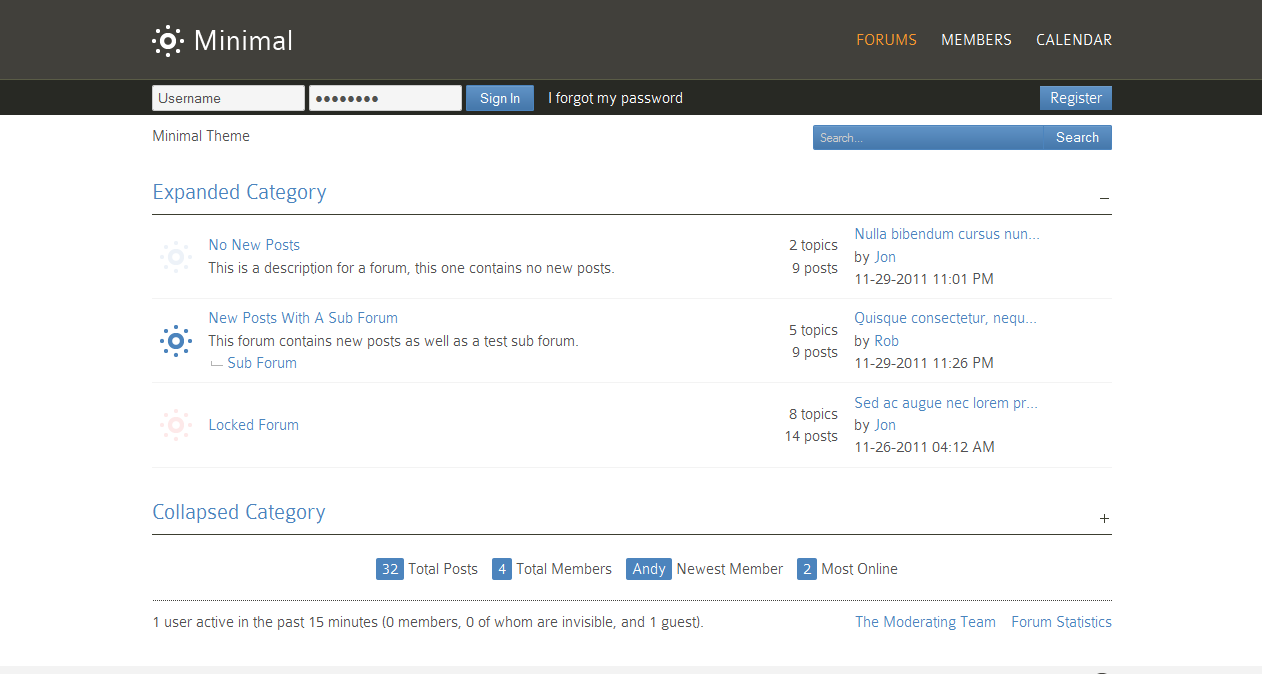The height and width of the screenshot is (674, 1262).
Task: Open the I forgot my password link
Action: pos(615,98)
